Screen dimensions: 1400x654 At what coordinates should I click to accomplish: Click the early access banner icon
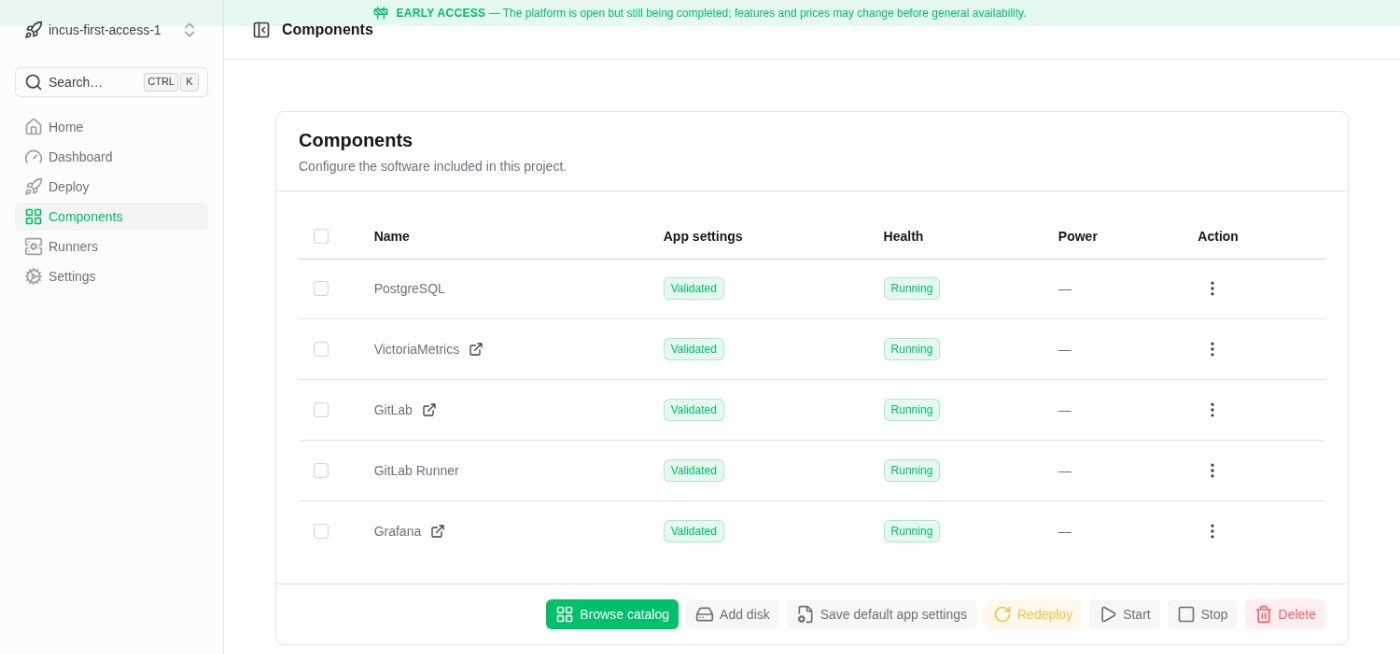381,13
